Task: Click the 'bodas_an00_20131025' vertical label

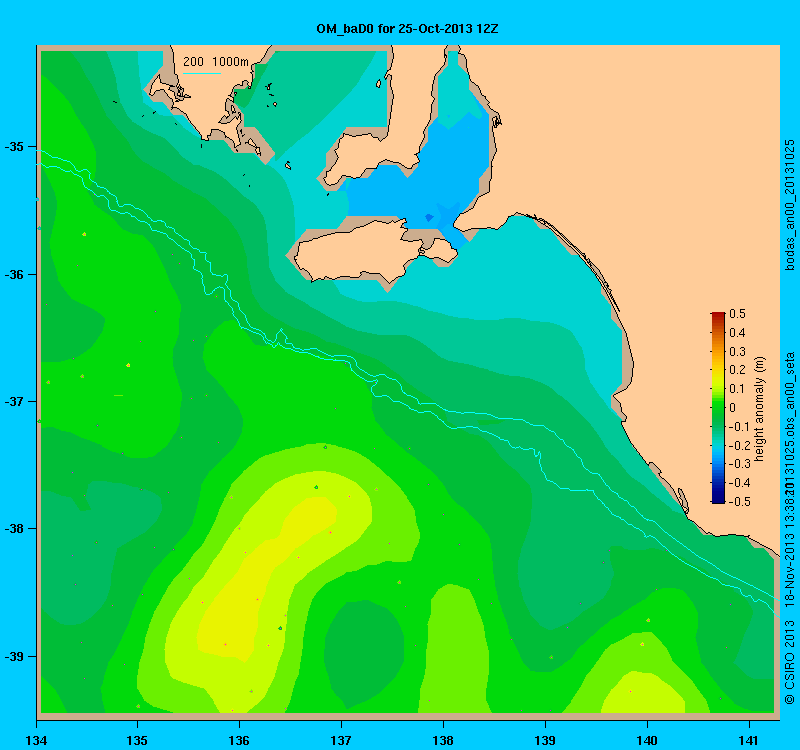Action: pos(789,205)
